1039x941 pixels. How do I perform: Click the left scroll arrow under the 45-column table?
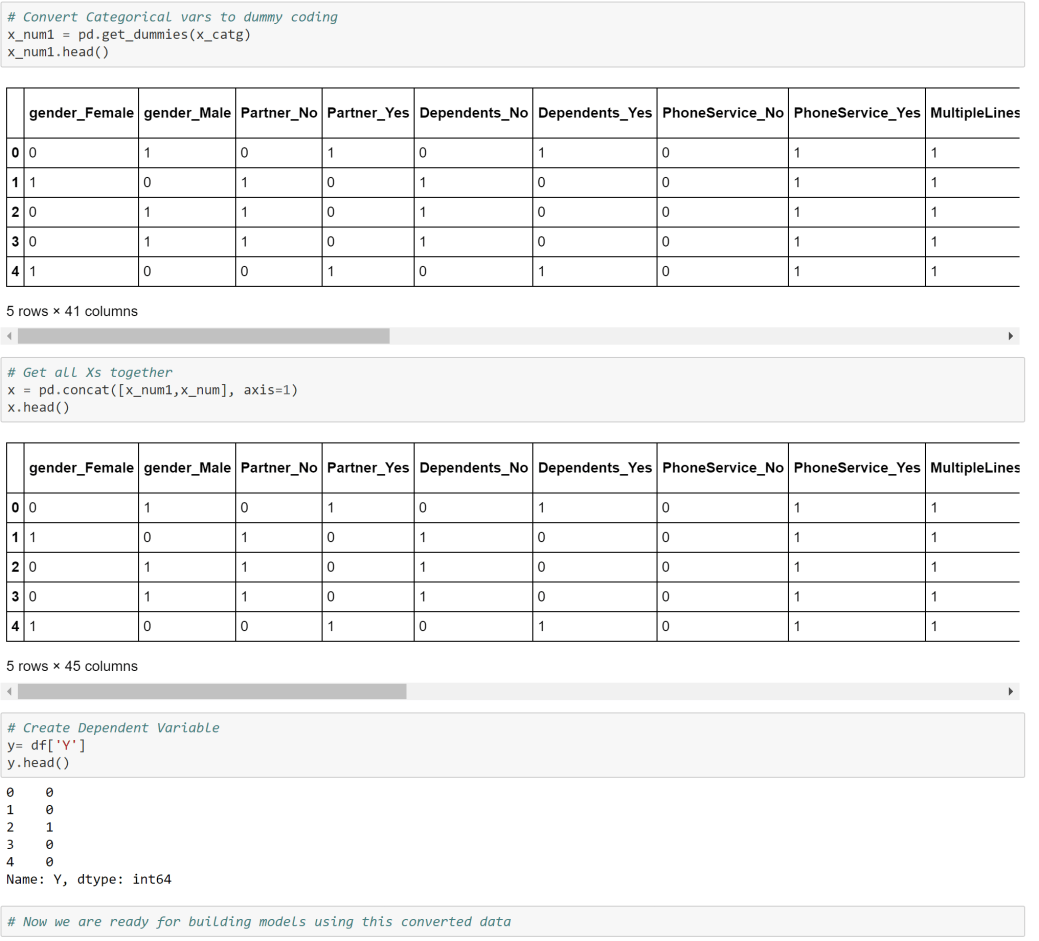(9, 691)
